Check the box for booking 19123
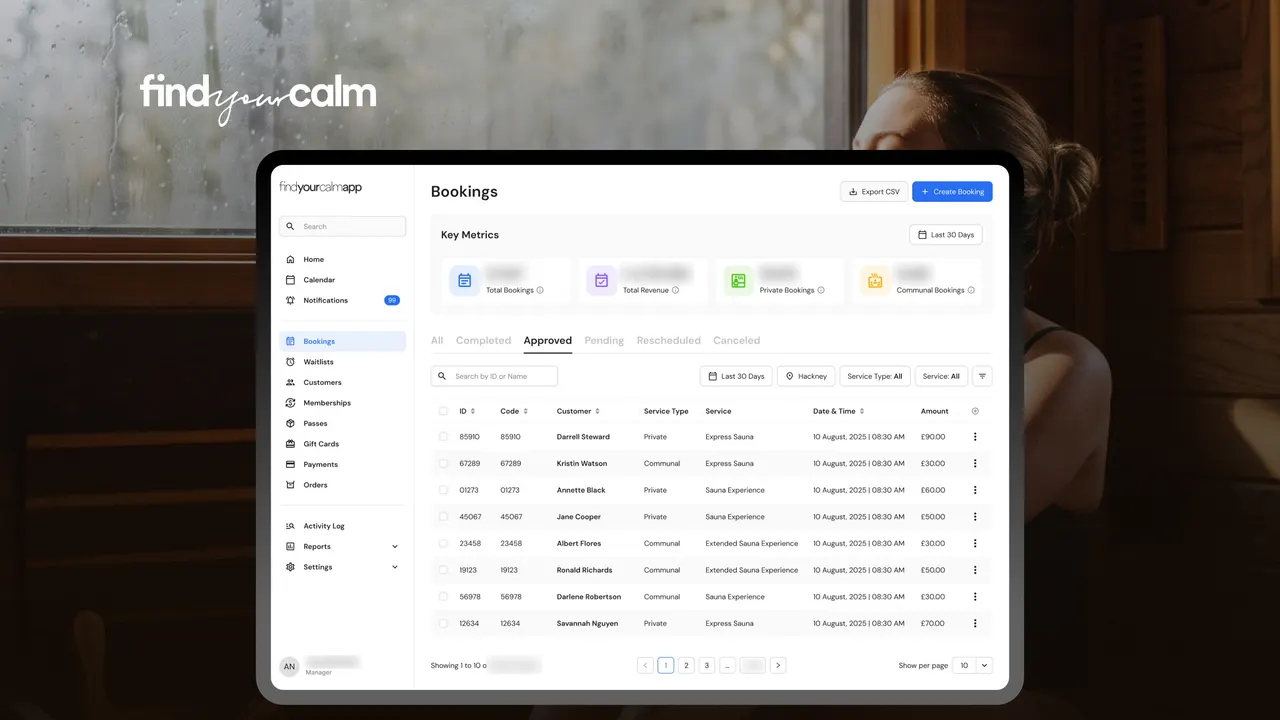This screenshot has height=720, width=1280. click(443, 570)
